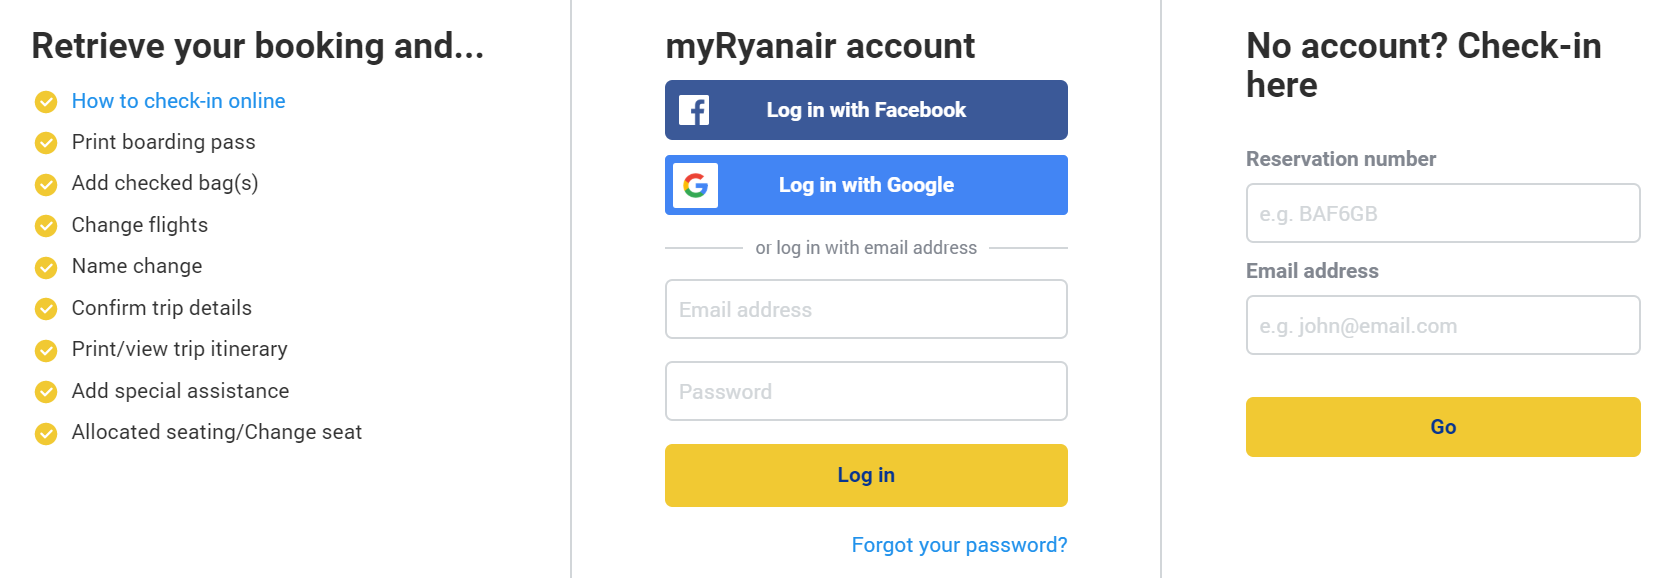This screenshot has height=578, width=1672.
Task: Click checkmark icon beside Allocated seating/Change seat
Action: [x=46, y=433]
